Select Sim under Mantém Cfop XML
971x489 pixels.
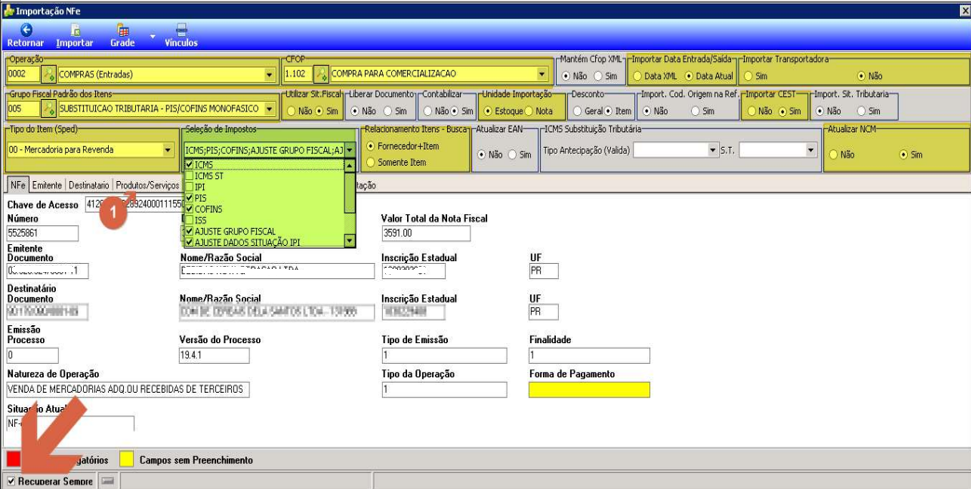coord(597,76)
